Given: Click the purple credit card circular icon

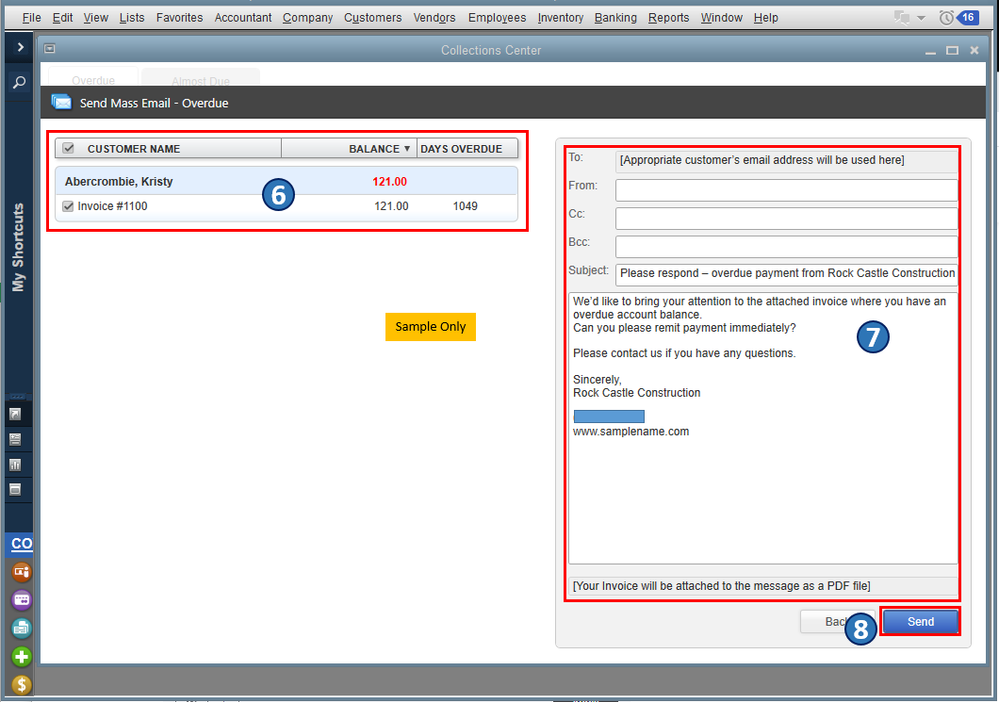Looking at the screenshot, I should coord(21,599).
